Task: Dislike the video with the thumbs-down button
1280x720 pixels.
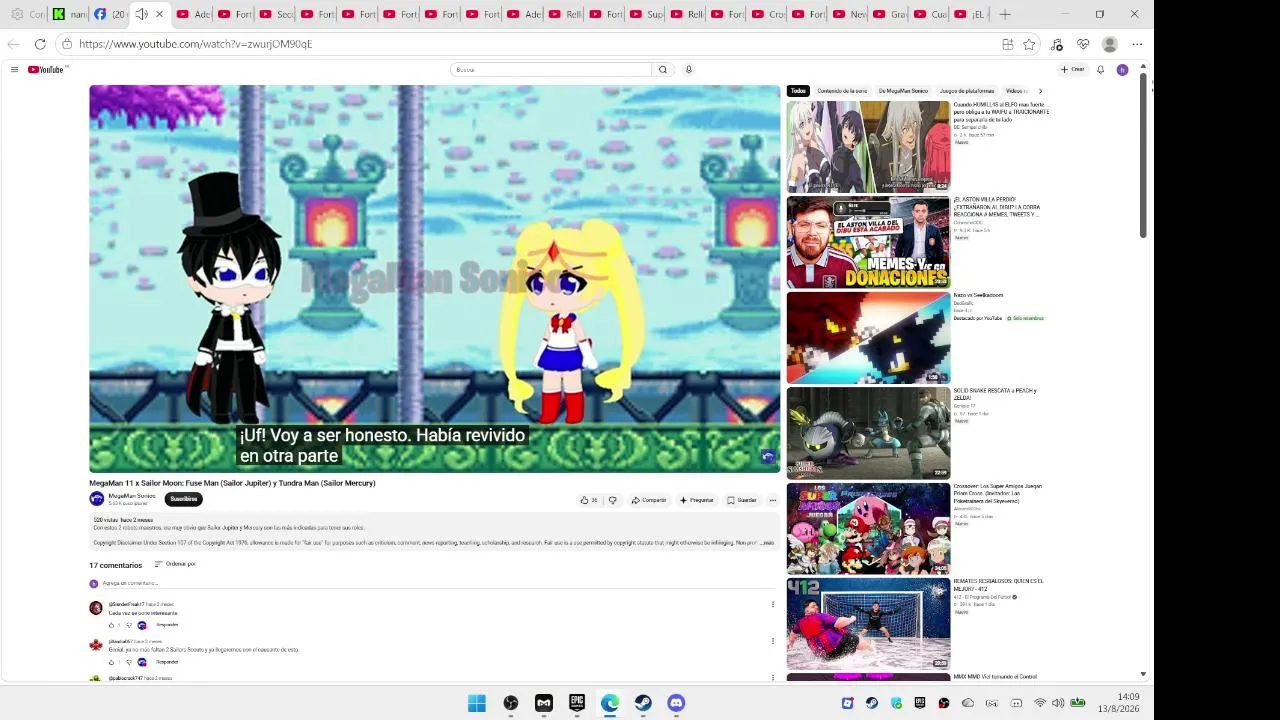Action: 612,500
